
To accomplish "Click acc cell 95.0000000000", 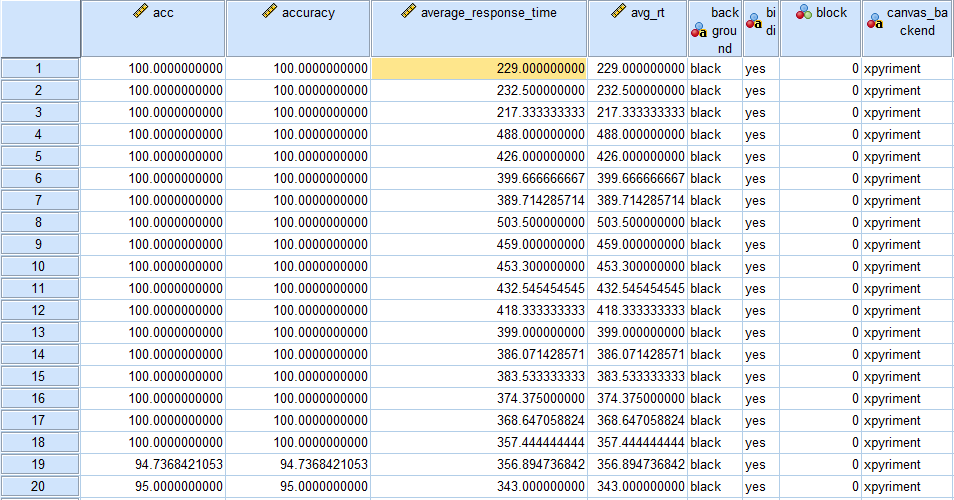I will 153,486.
